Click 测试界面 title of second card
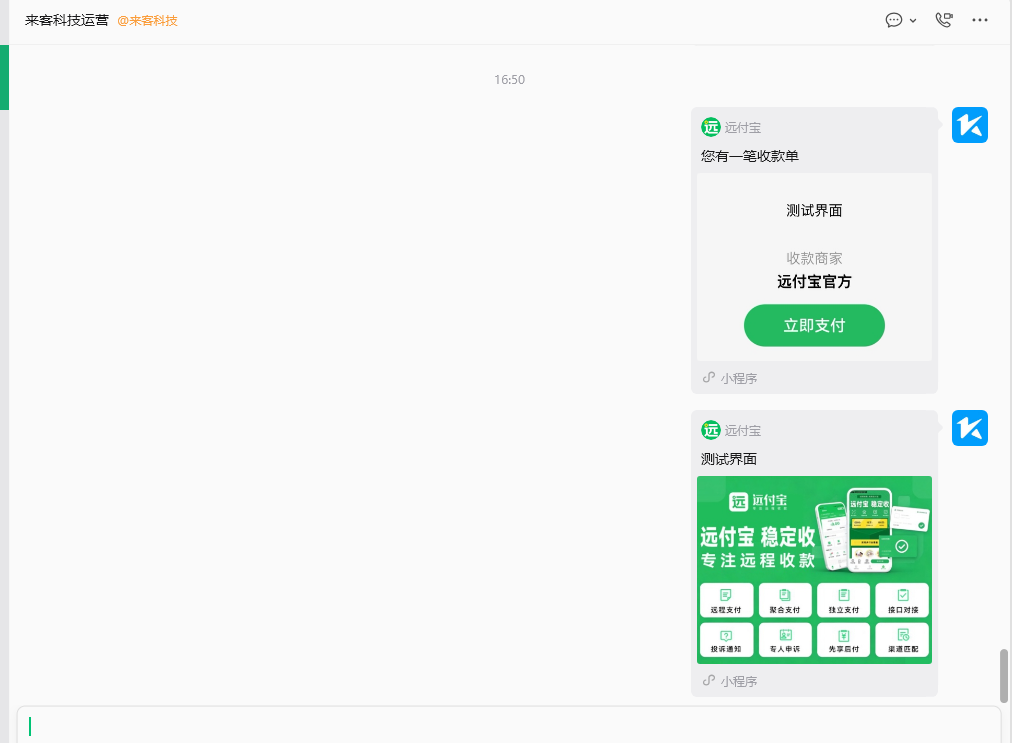1012x743 pixels. [729, 459]
